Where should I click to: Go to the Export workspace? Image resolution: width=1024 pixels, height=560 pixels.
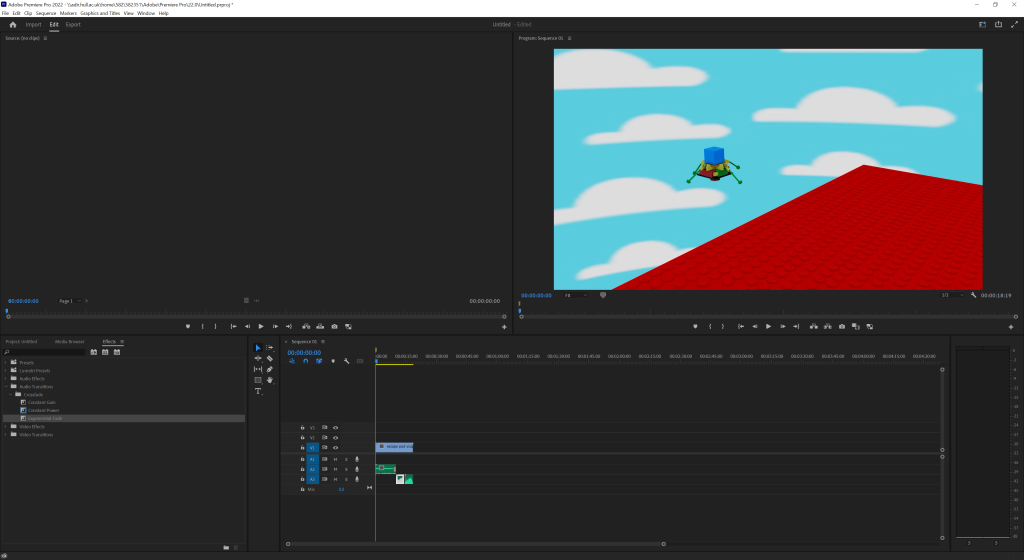point(73,24)
